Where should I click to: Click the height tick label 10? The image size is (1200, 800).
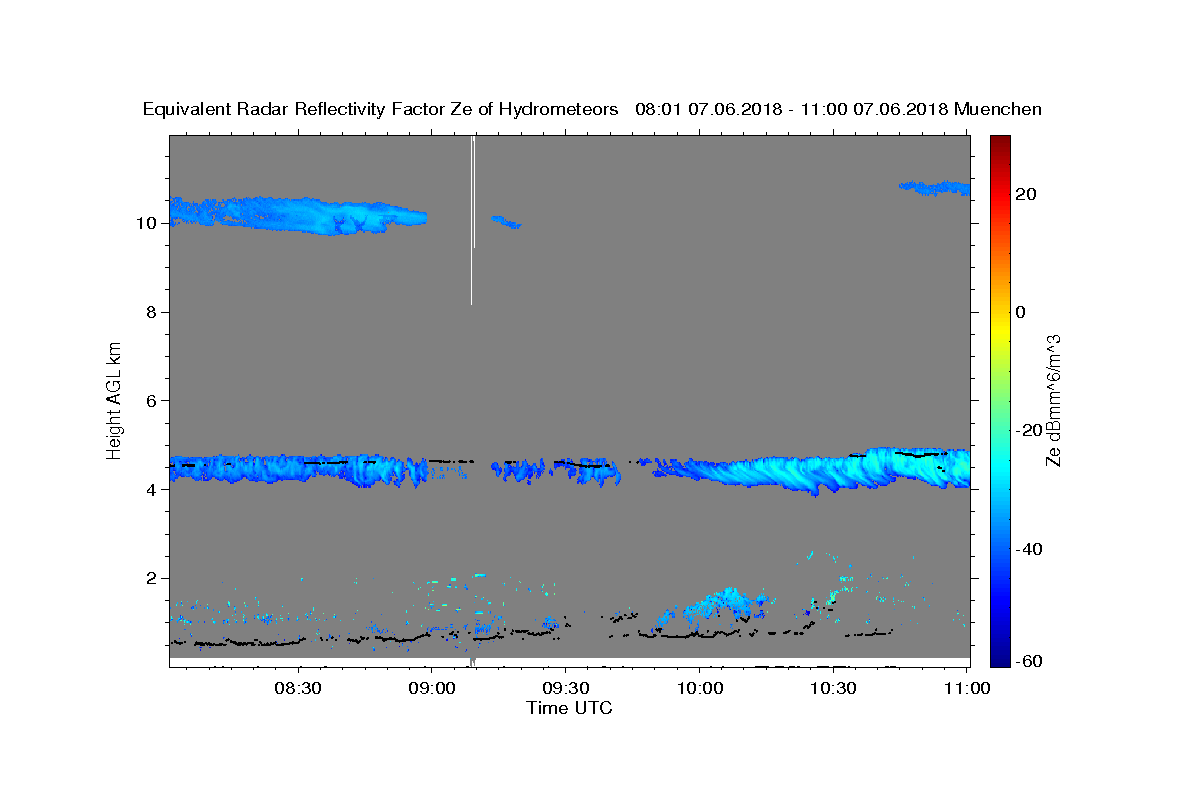point(148,223)
